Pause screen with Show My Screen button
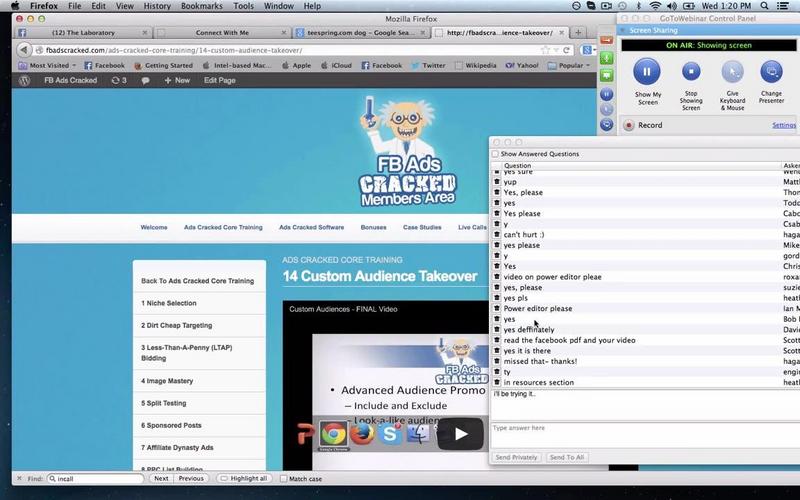 click(646, 71)
